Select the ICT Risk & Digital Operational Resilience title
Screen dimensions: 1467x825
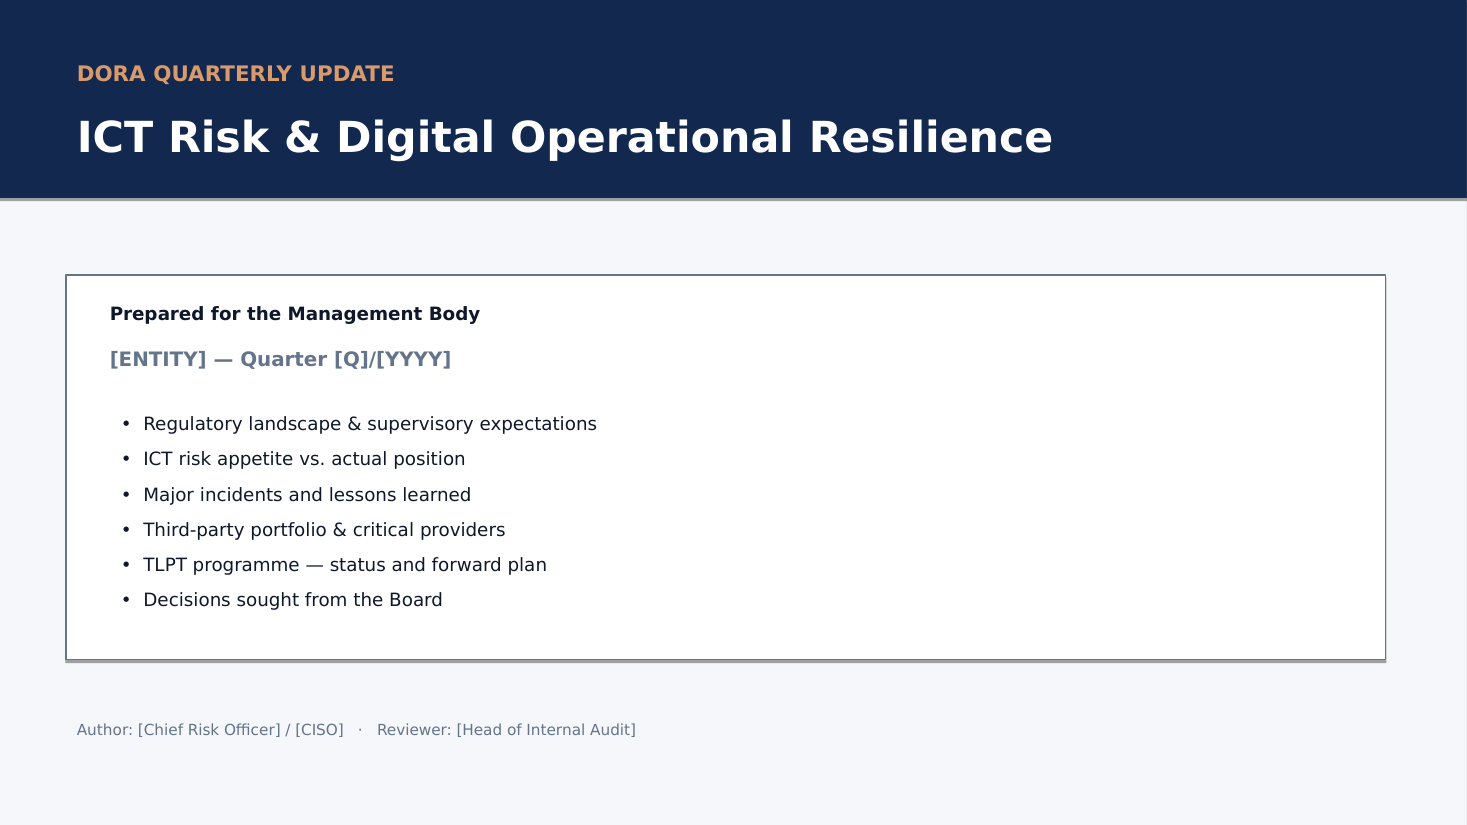click(565, 137)
